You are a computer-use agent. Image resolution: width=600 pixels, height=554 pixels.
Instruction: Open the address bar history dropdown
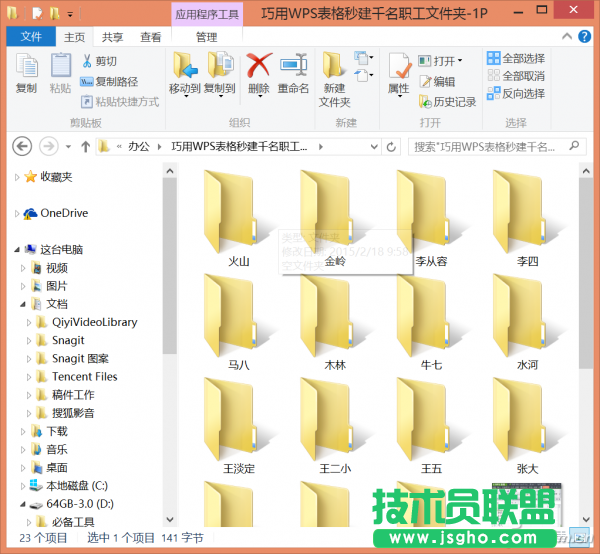(x=374, y=147)
